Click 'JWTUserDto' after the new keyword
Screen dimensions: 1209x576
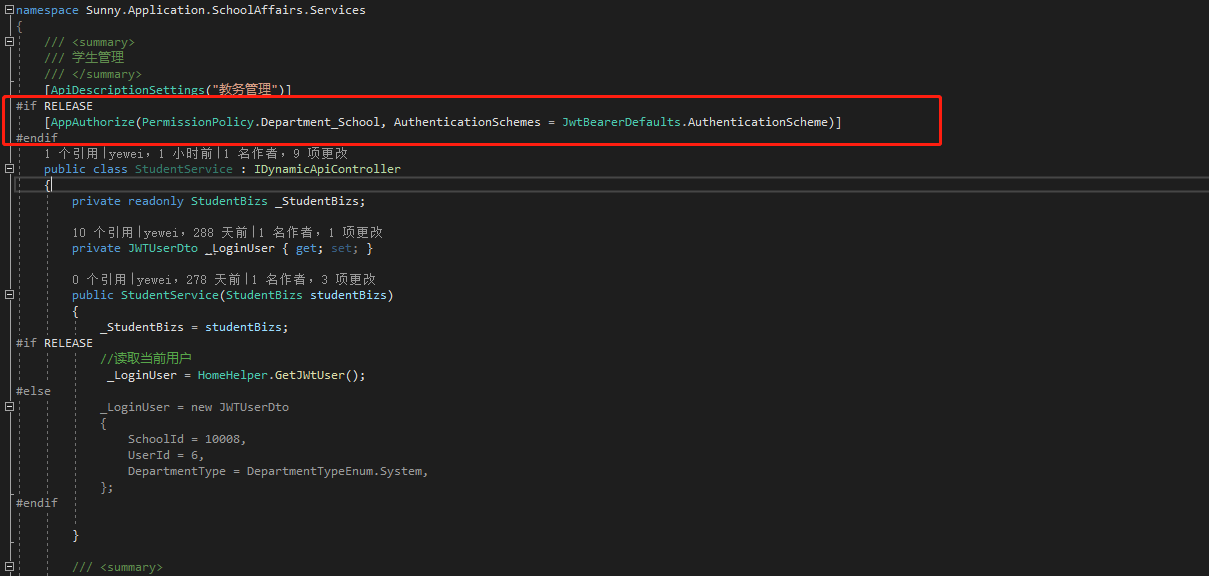coord(254,407)
